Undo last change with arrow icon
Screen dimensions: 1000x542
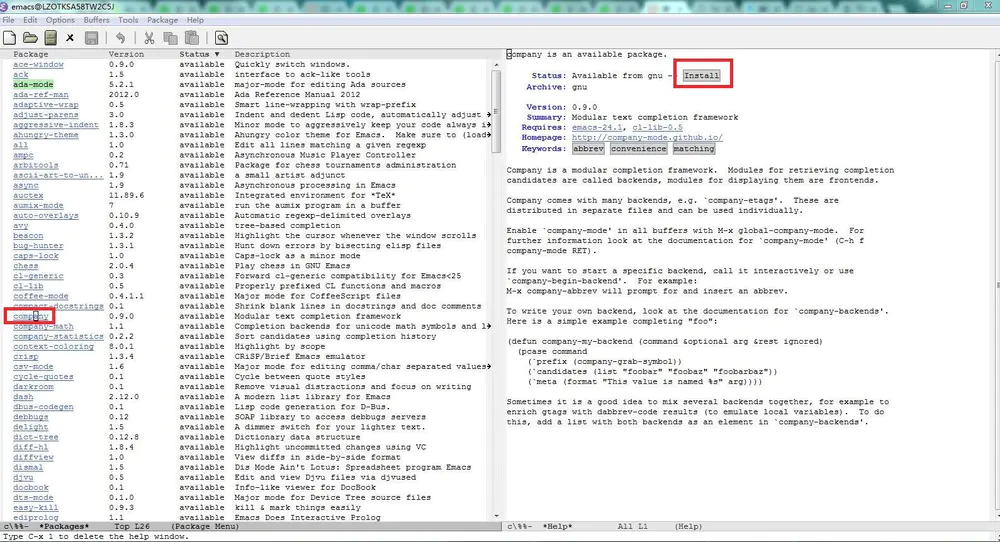[x=121, y=38]
